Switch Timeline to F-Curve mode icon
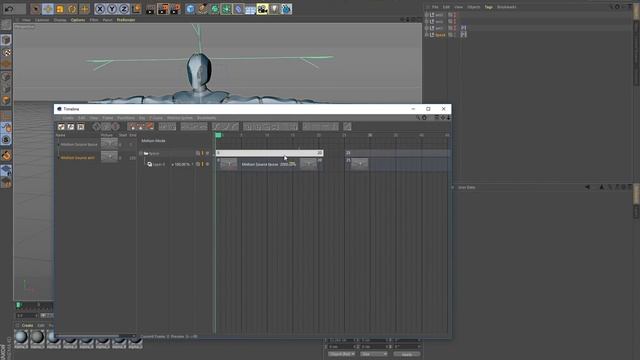640x360 pixels. click(71, 127)
